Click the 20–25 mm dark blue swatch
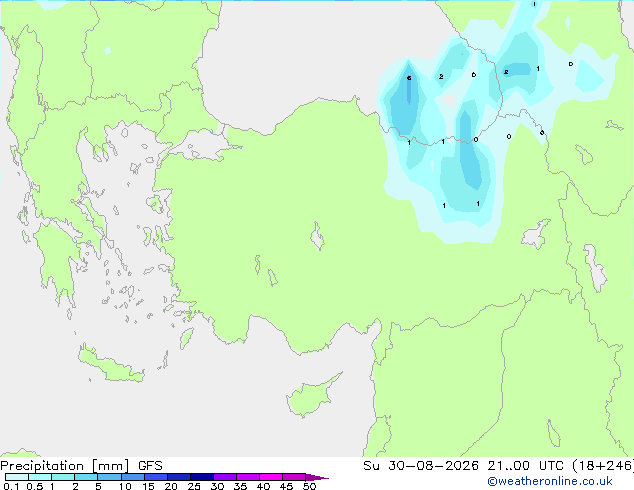Image resolution: width=634 pixels, height=490 pixels. coord(178,477)
